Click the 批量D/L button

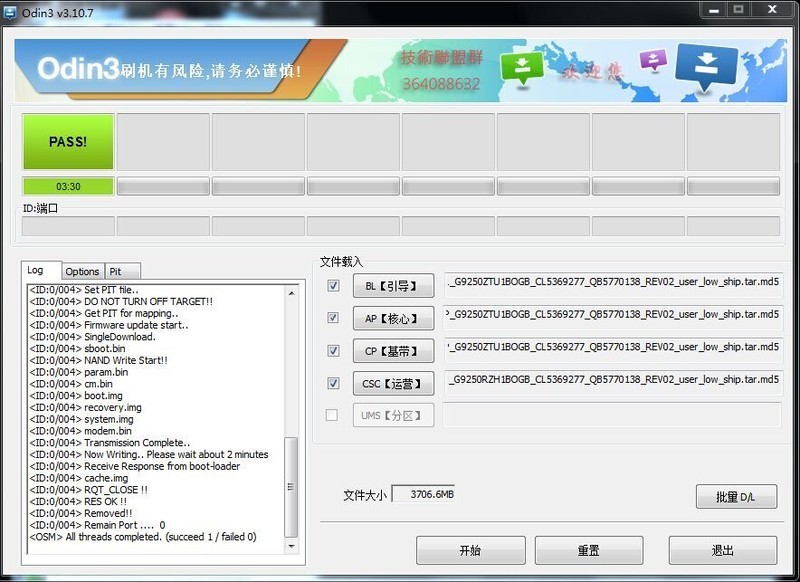click(x=736, y=497)
